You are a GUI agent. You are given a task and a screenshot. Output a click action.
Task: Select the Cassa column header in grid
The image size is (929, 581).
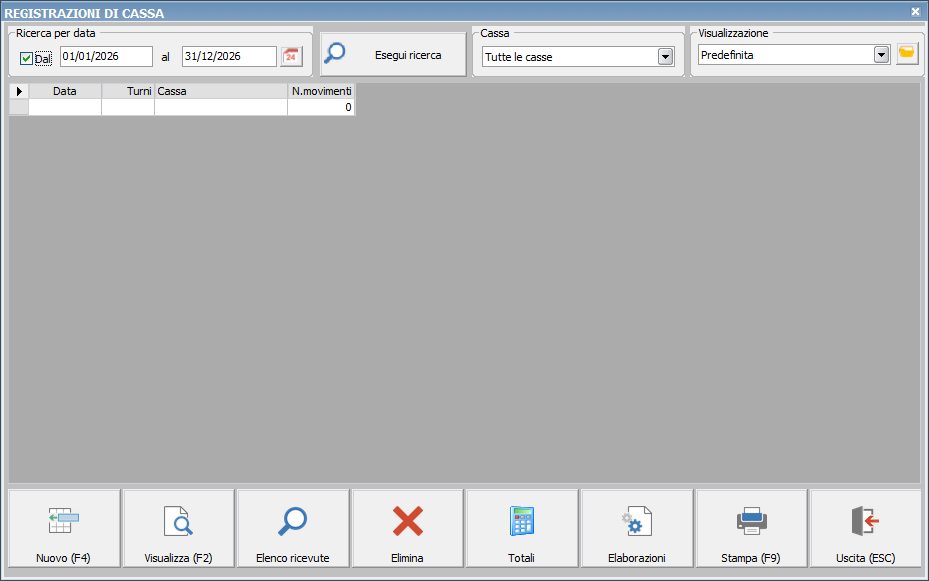tap(220, 91)
